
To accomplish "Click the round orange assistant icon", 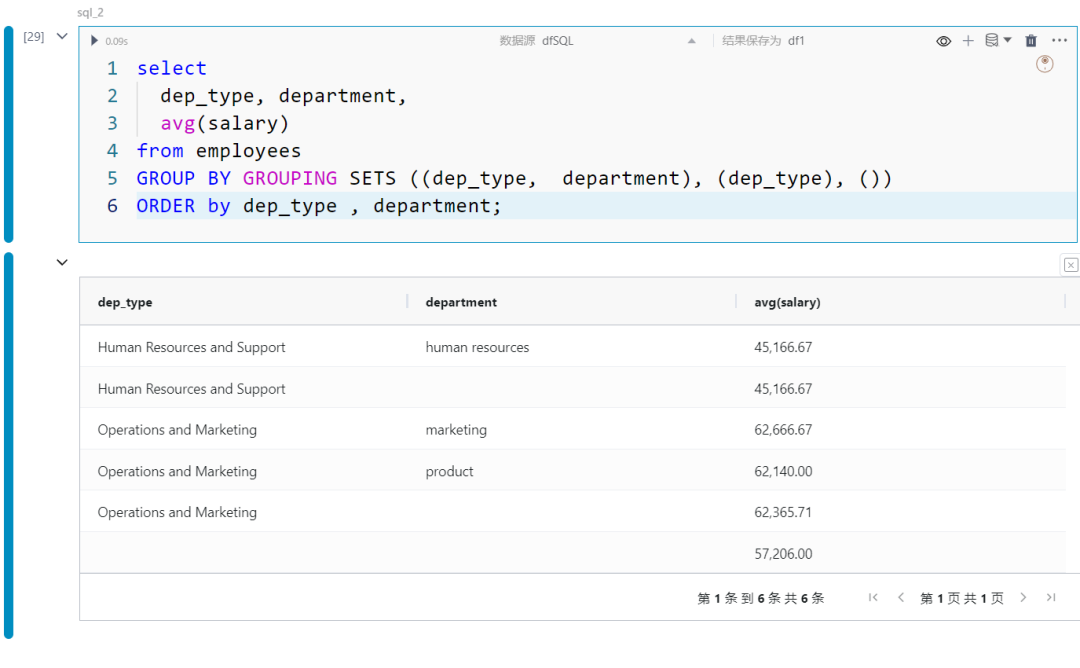I will tap(1045, 64).
